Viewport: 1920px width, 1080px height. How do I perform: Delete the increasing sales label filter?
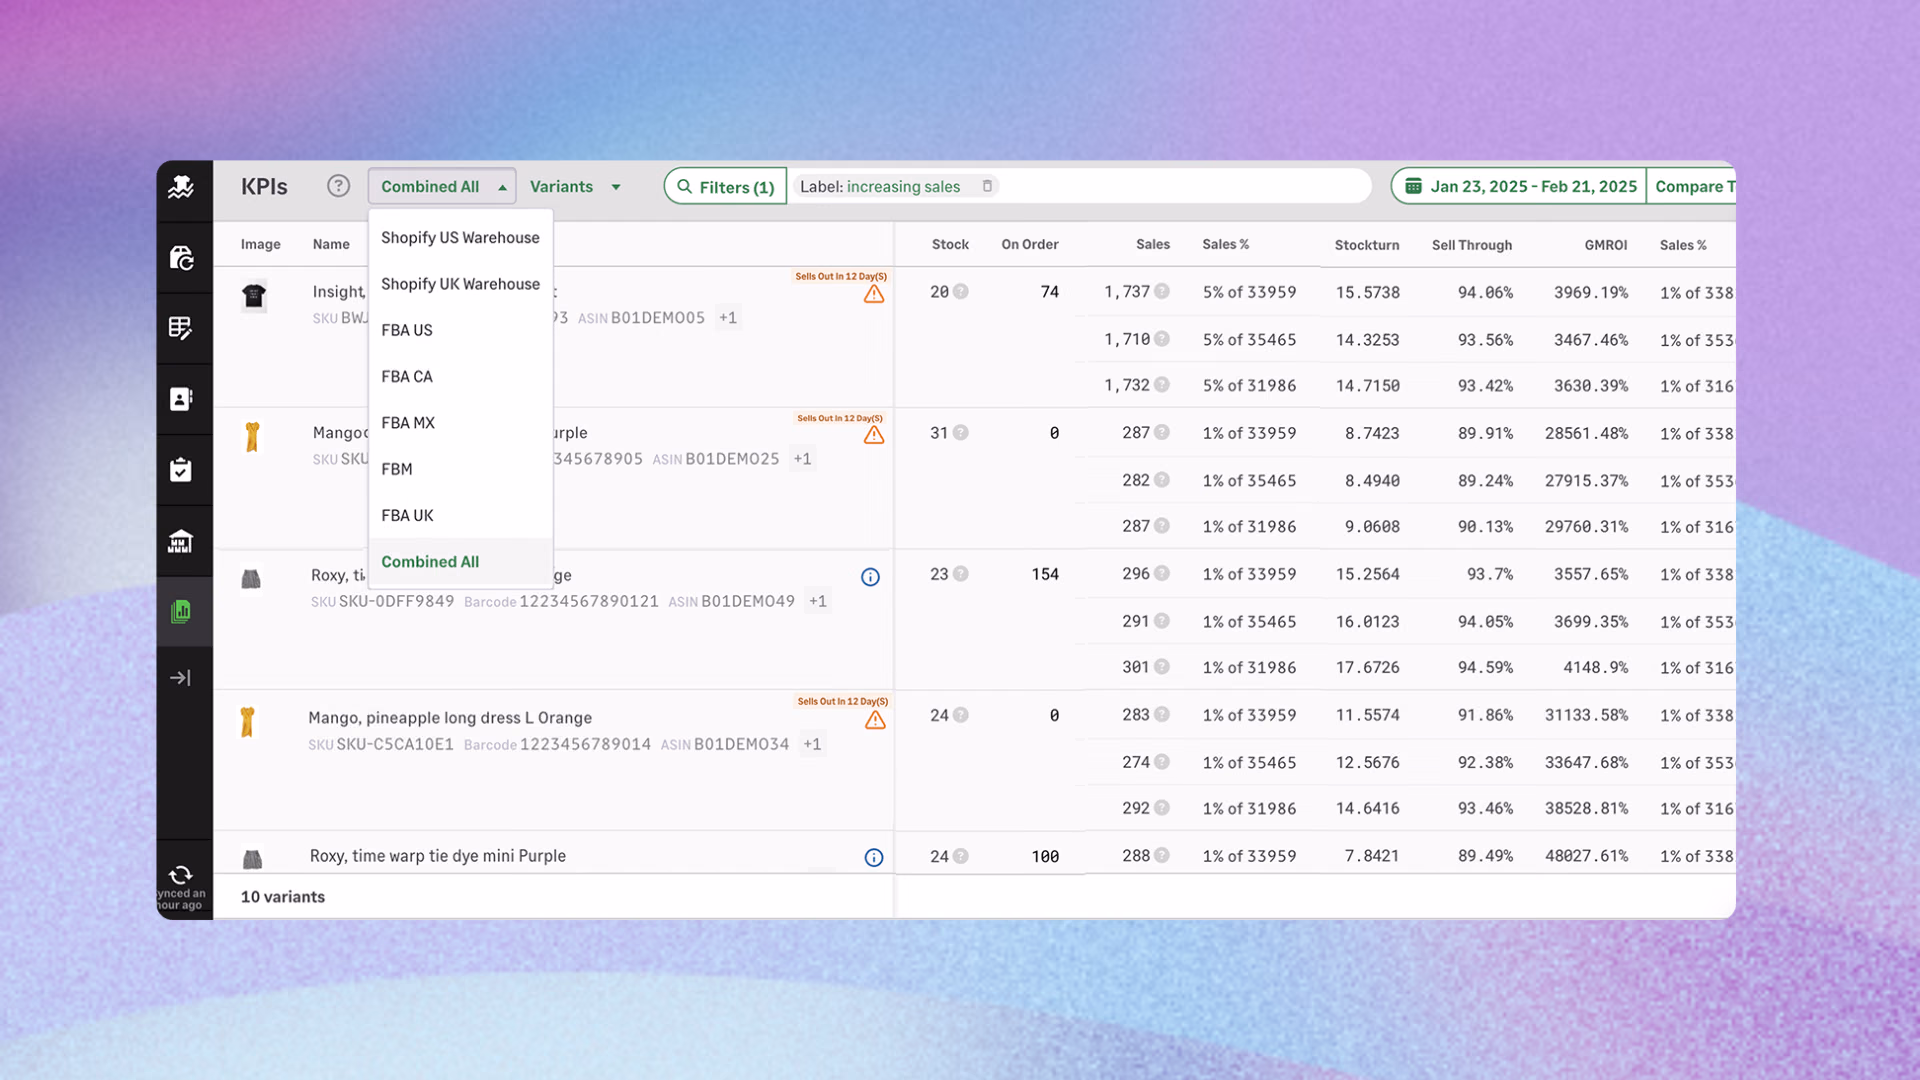[987, 186]
